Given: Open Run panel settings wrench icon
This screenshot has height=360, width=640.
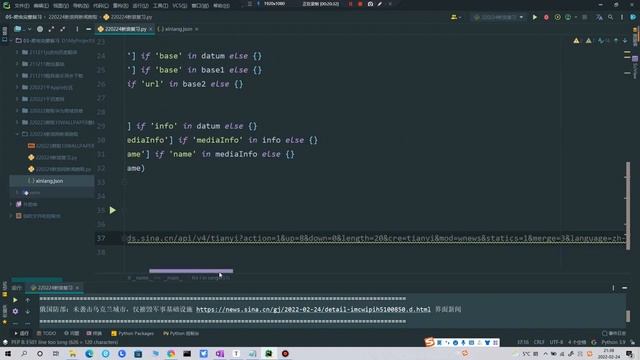Looking at the screenshot, I should 15,311.
